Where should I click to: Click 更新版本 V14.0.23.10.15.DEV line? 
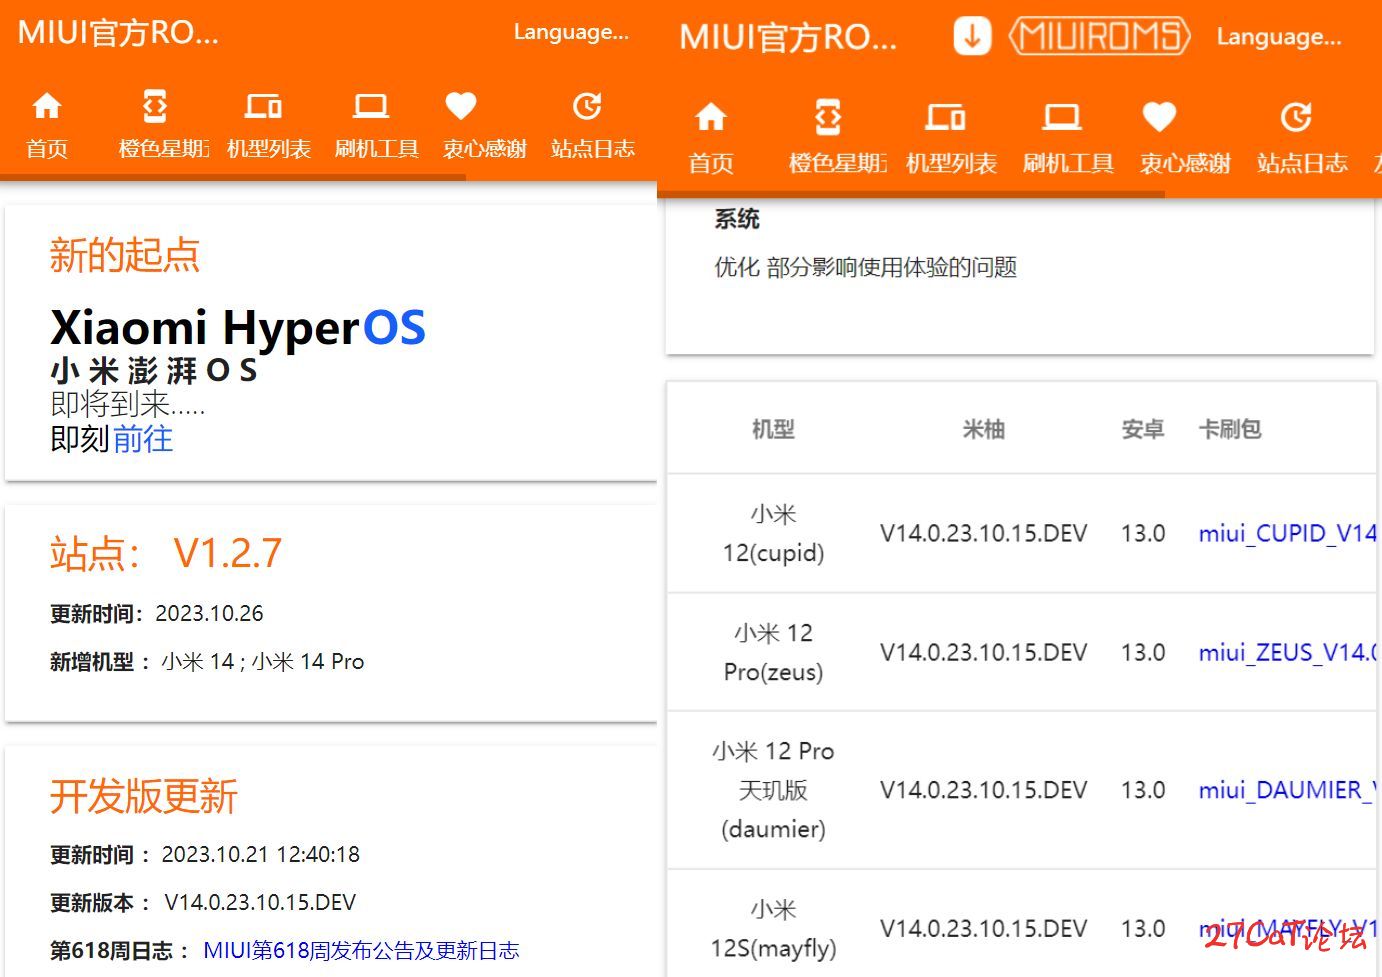tap(203, 902)
